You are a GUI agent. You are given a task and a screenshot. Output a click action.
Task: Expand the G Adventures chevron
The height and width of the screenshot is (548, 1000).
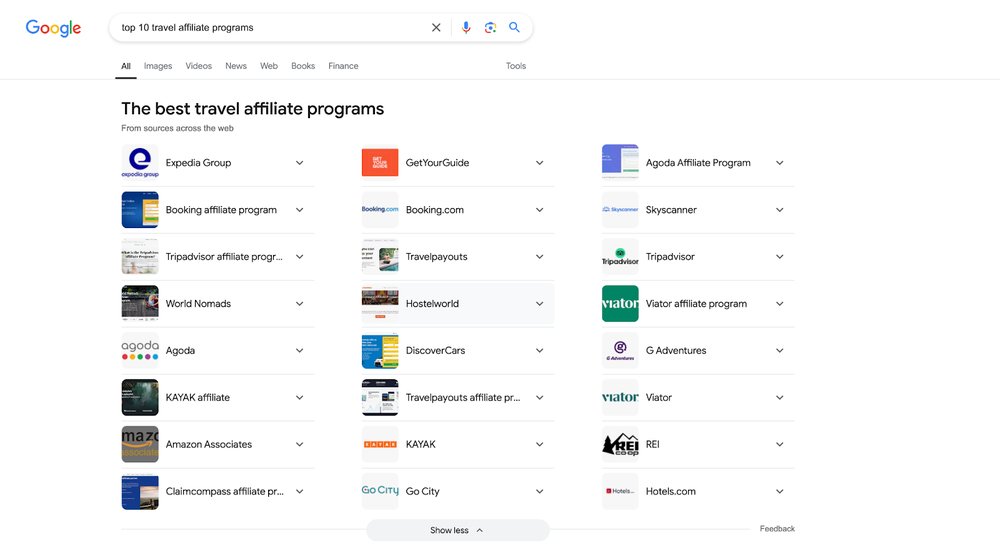pos(779,350)
